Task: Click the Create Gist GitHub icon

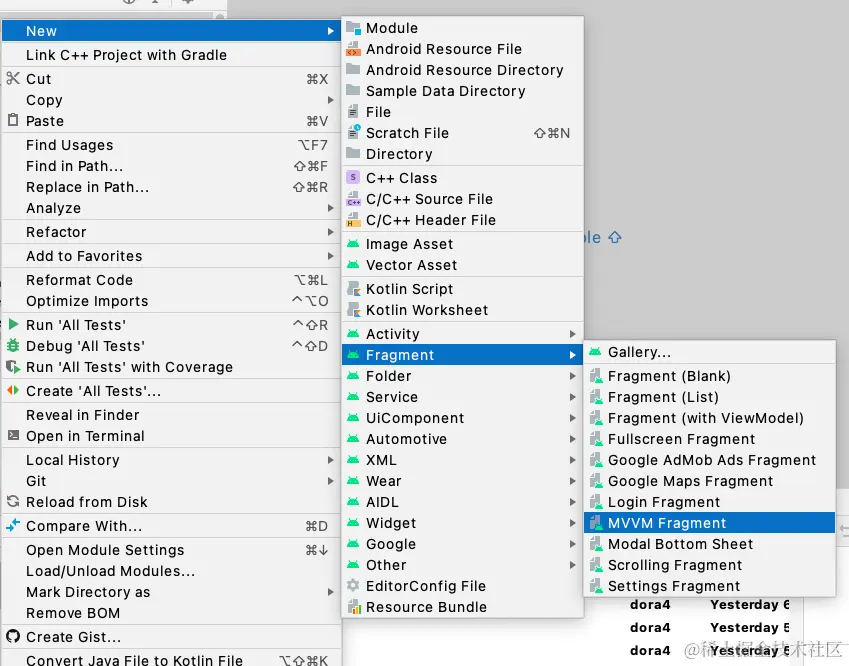Action: pyautogui.click(x=13, y=637)
